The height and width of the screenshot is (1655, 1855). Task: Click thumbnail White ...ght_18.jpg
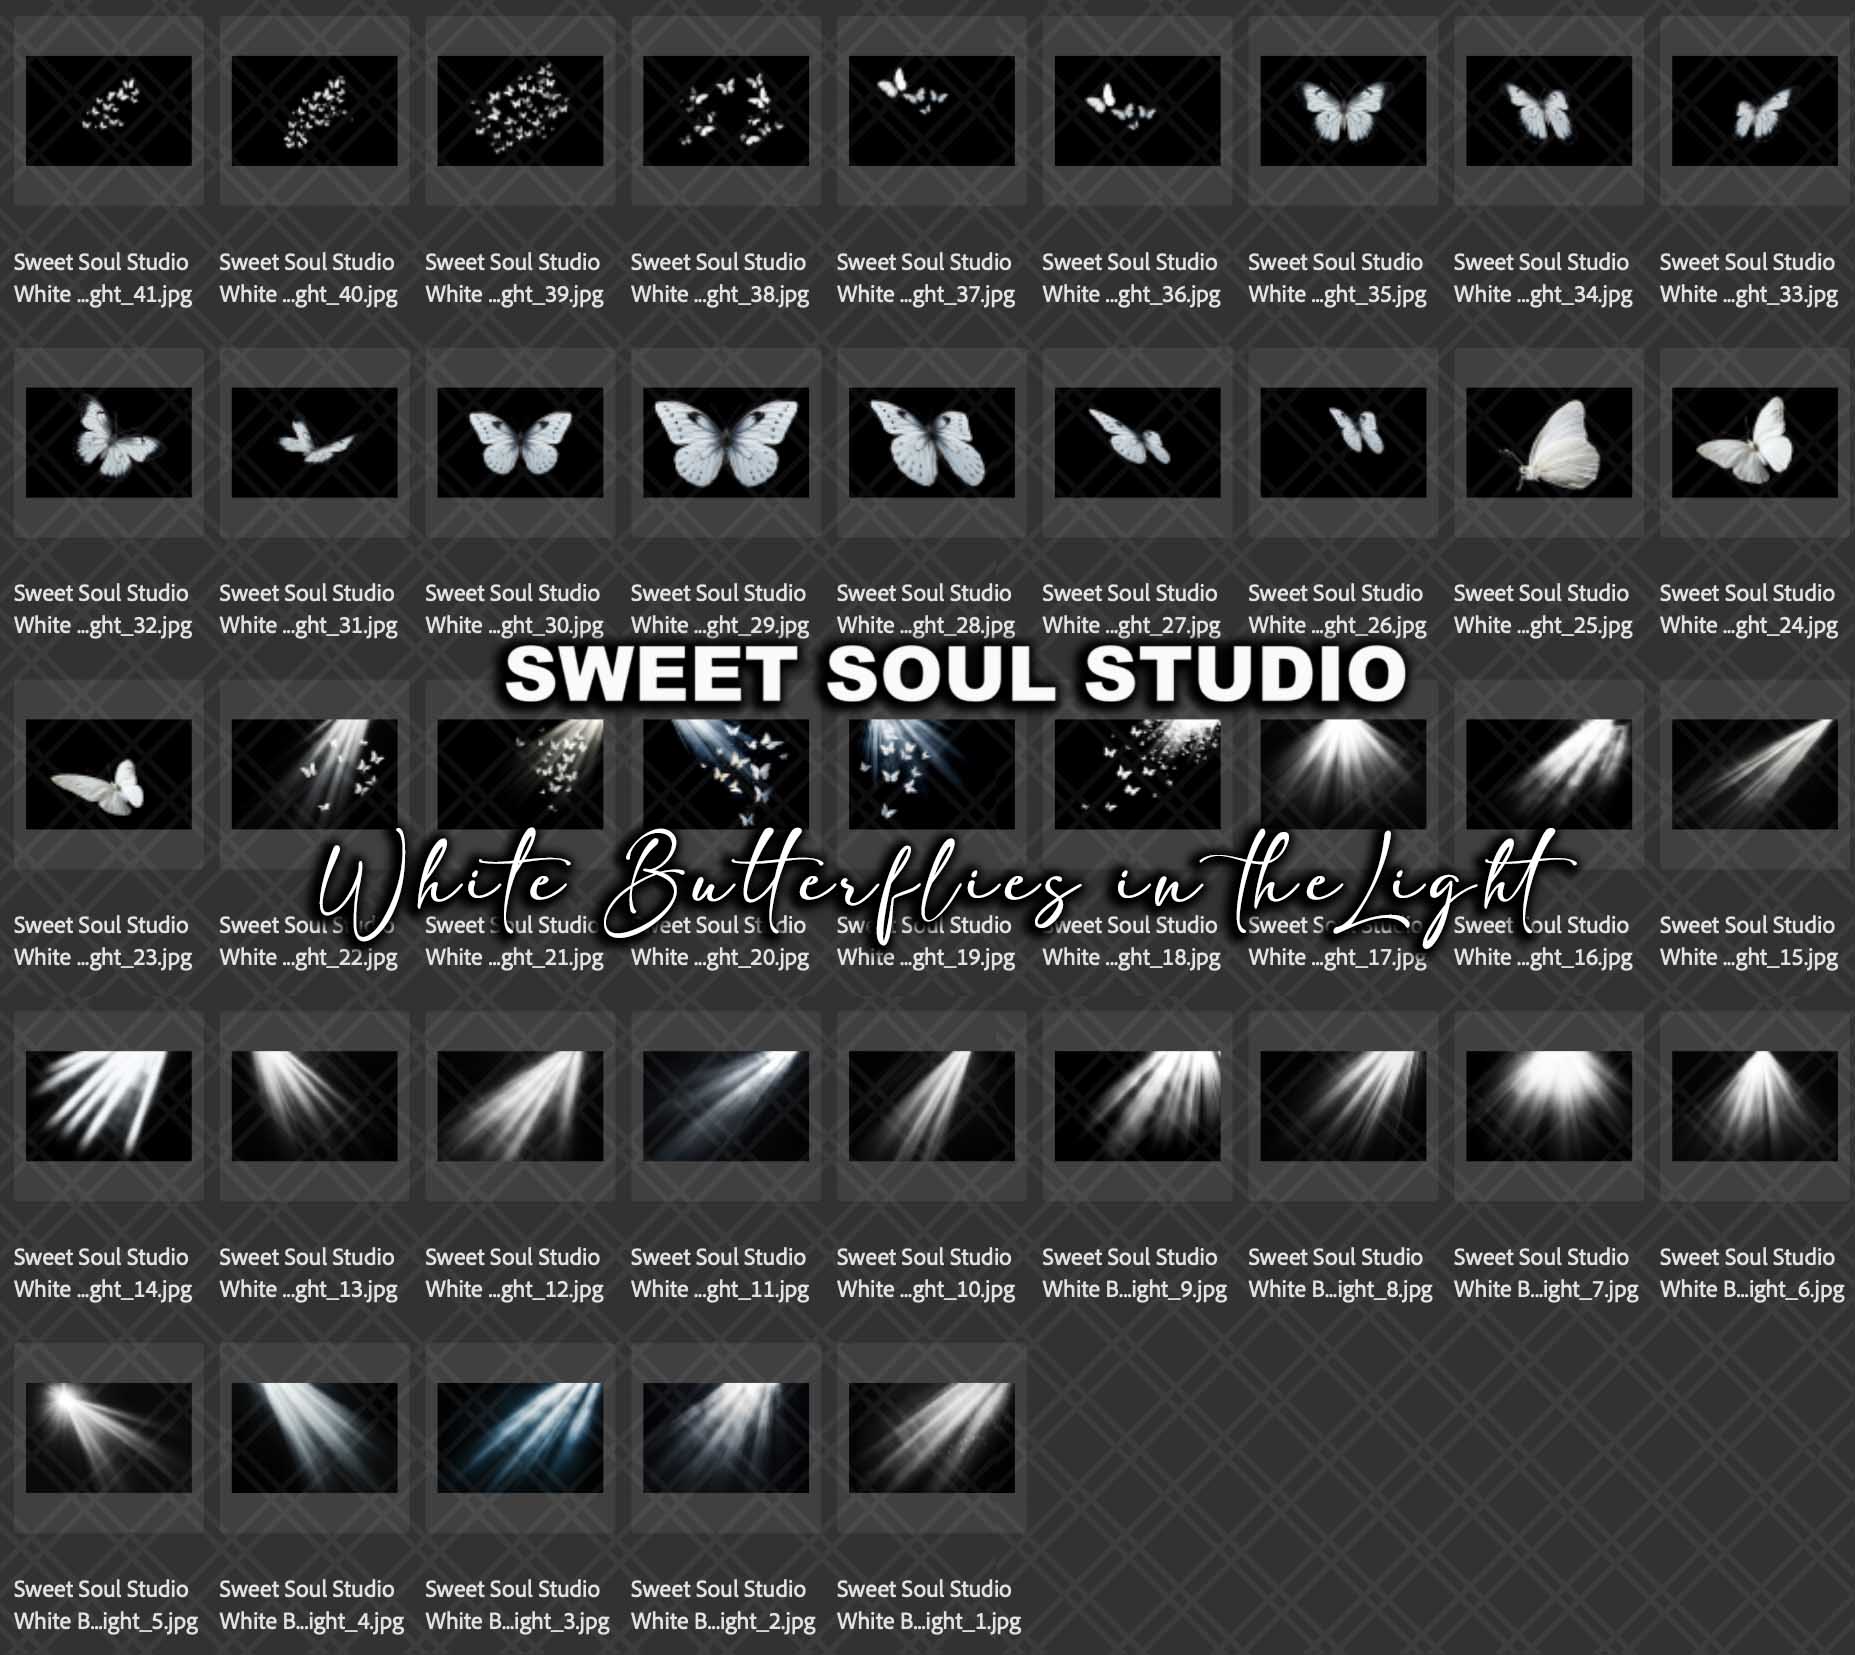click(x=1138, y=774)
